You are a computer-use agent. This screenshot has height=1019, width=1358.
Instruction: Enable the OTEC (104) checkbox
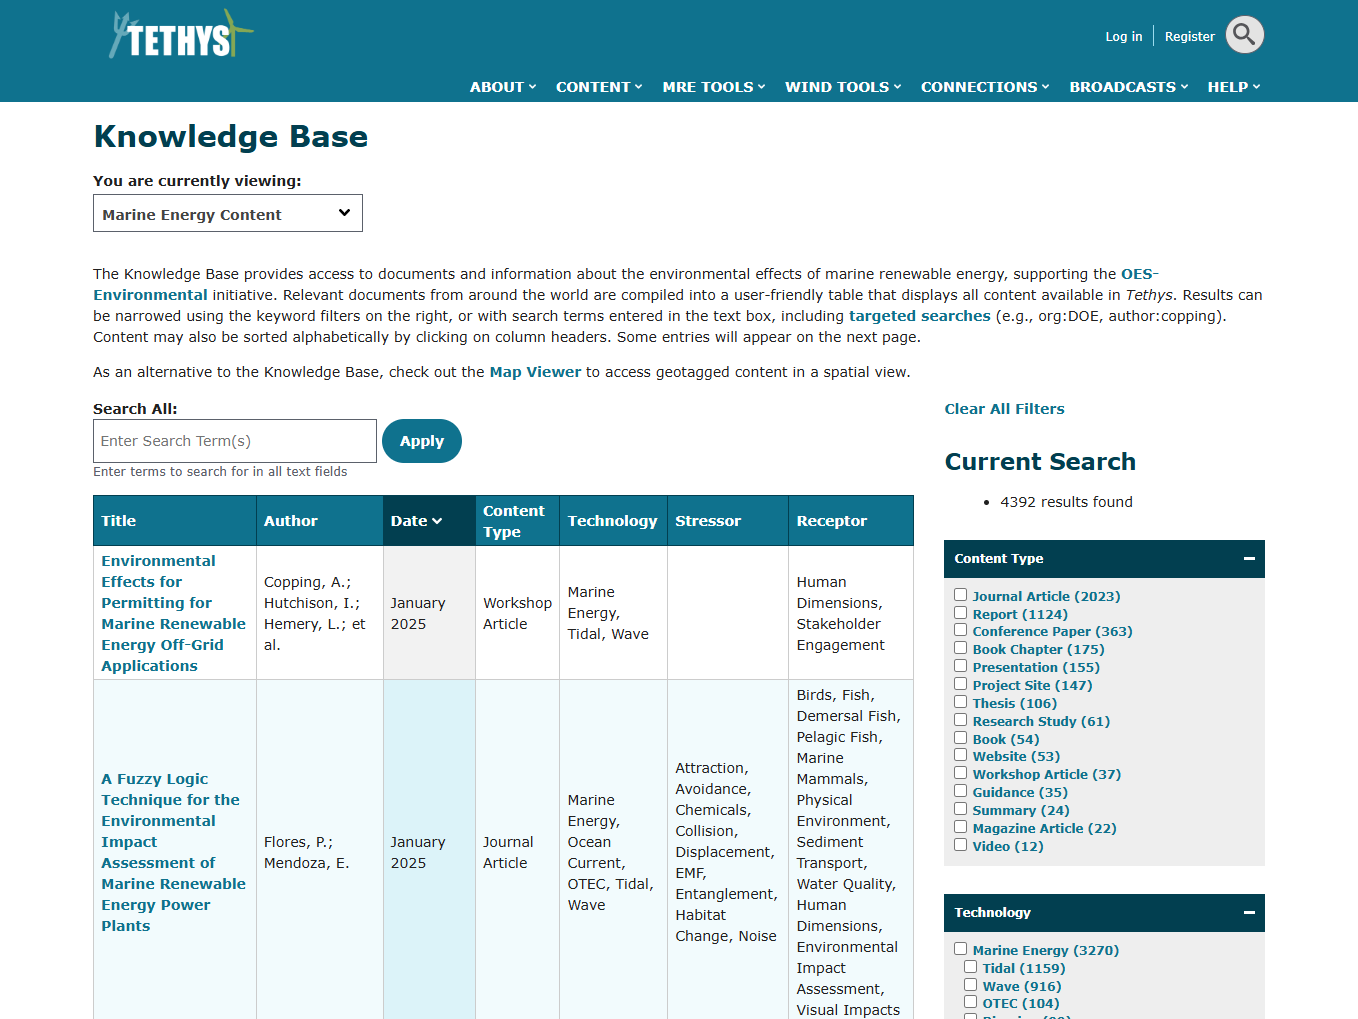[x=970, y=1002]
